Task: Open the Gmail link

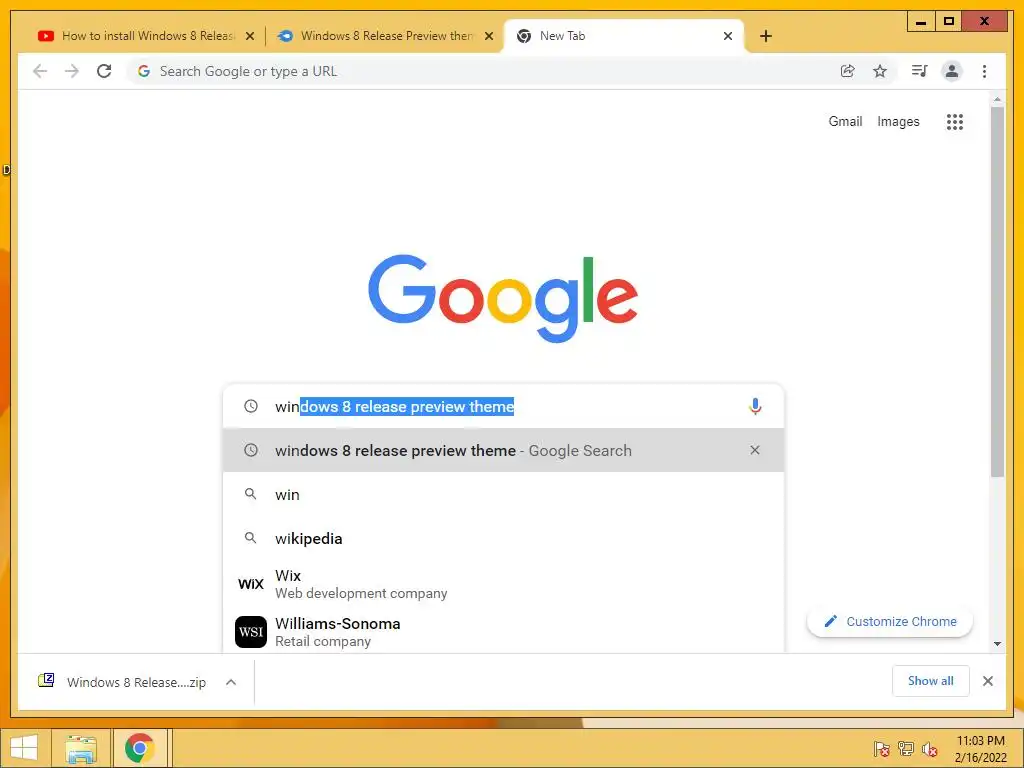Action: pos(845,121)
